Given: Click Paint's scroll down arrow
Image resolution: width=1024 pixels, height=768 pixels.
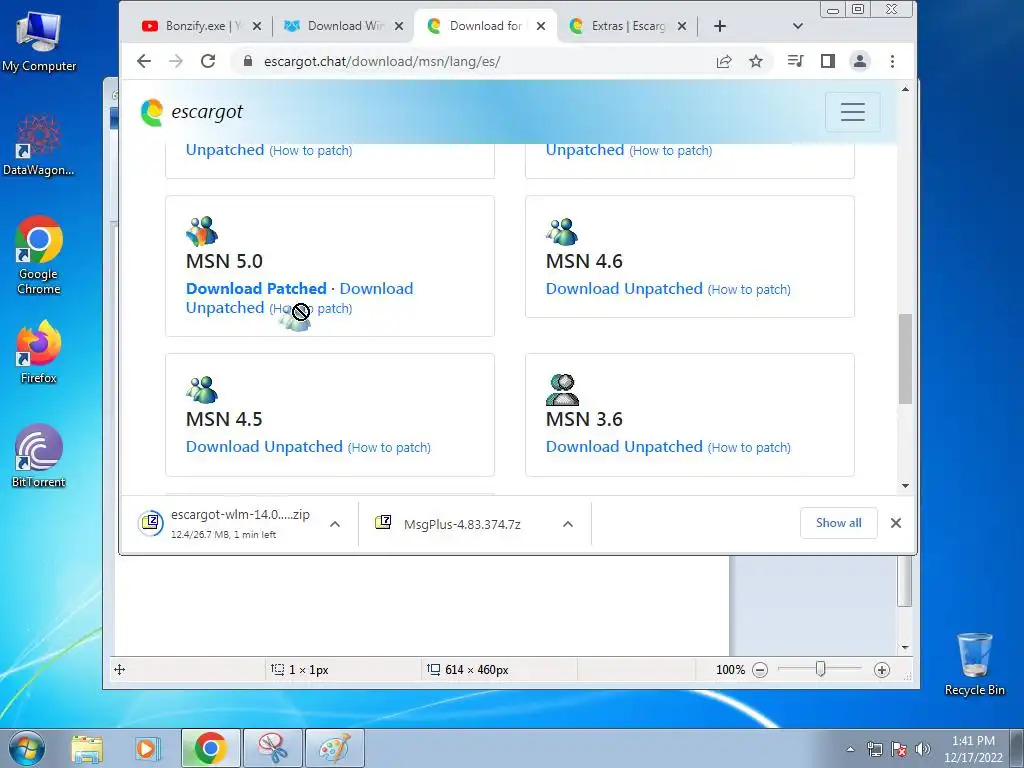Looking at the screenshot, I should click(x=905, y=647).
